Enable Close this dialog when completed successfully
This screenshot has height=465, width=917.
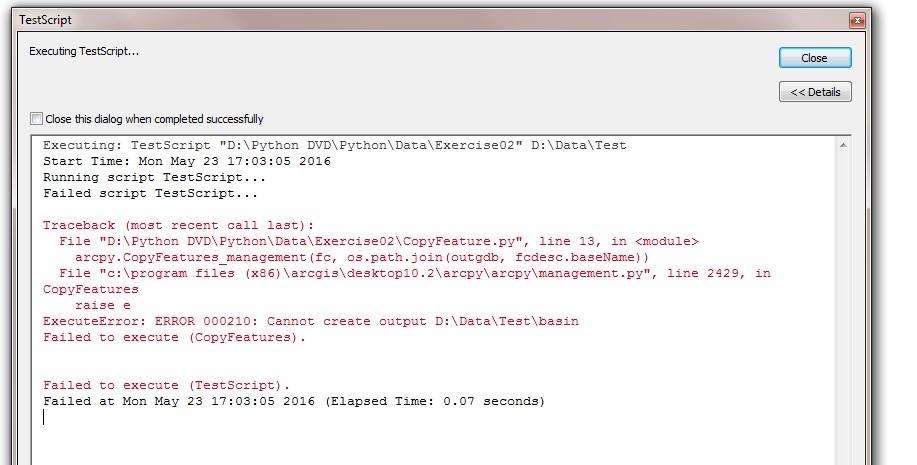pos(36,119)
